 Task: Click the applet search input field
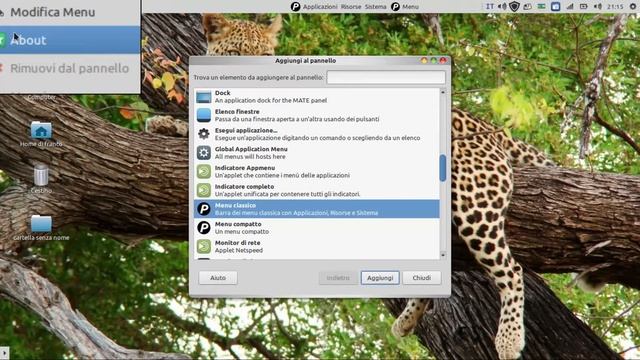click(x=386, y=77)
